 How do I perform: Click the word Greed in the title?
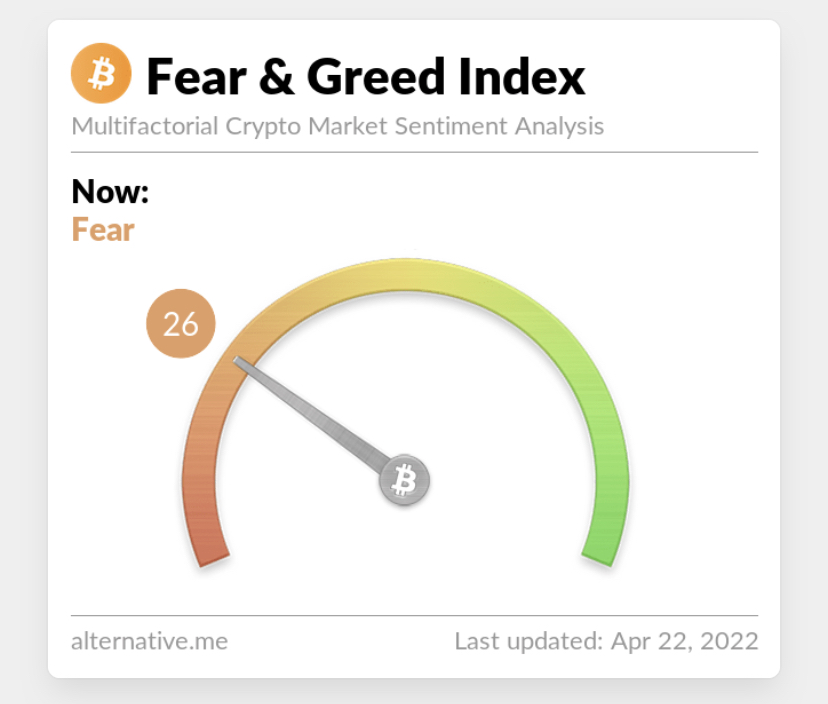(376, 77)
